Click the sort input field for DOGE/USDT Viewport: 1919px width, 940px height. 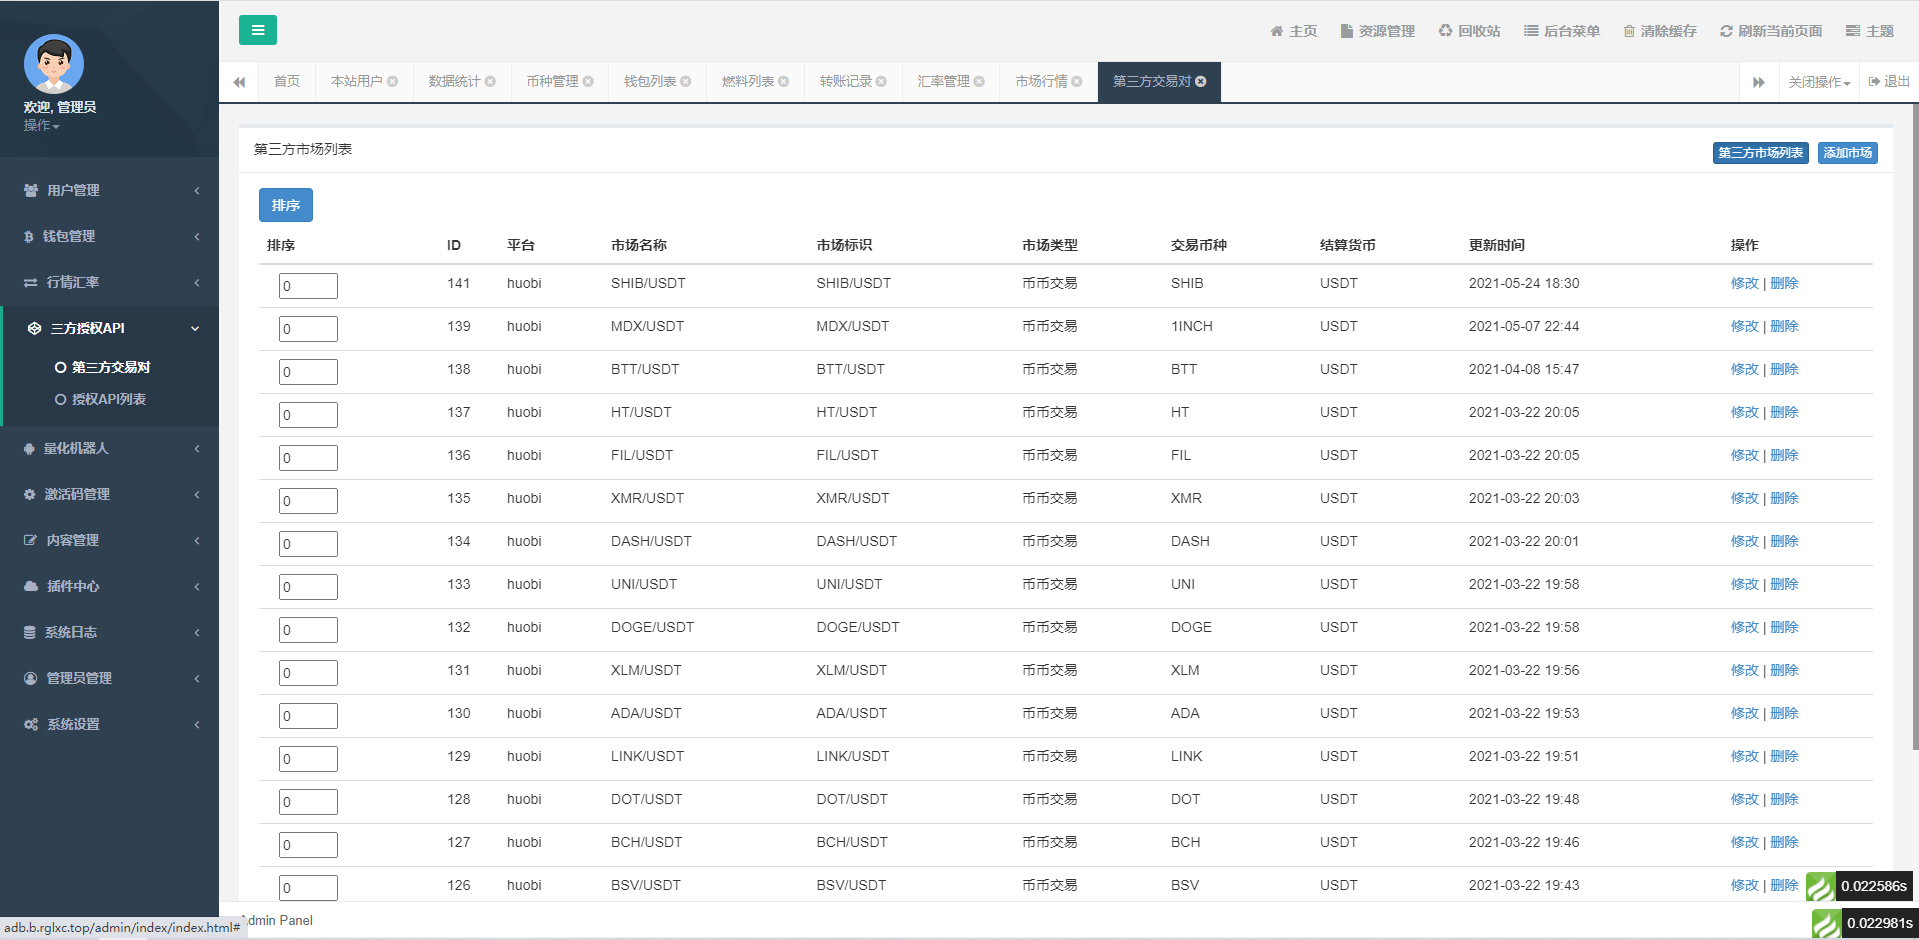tap(308, 630)
